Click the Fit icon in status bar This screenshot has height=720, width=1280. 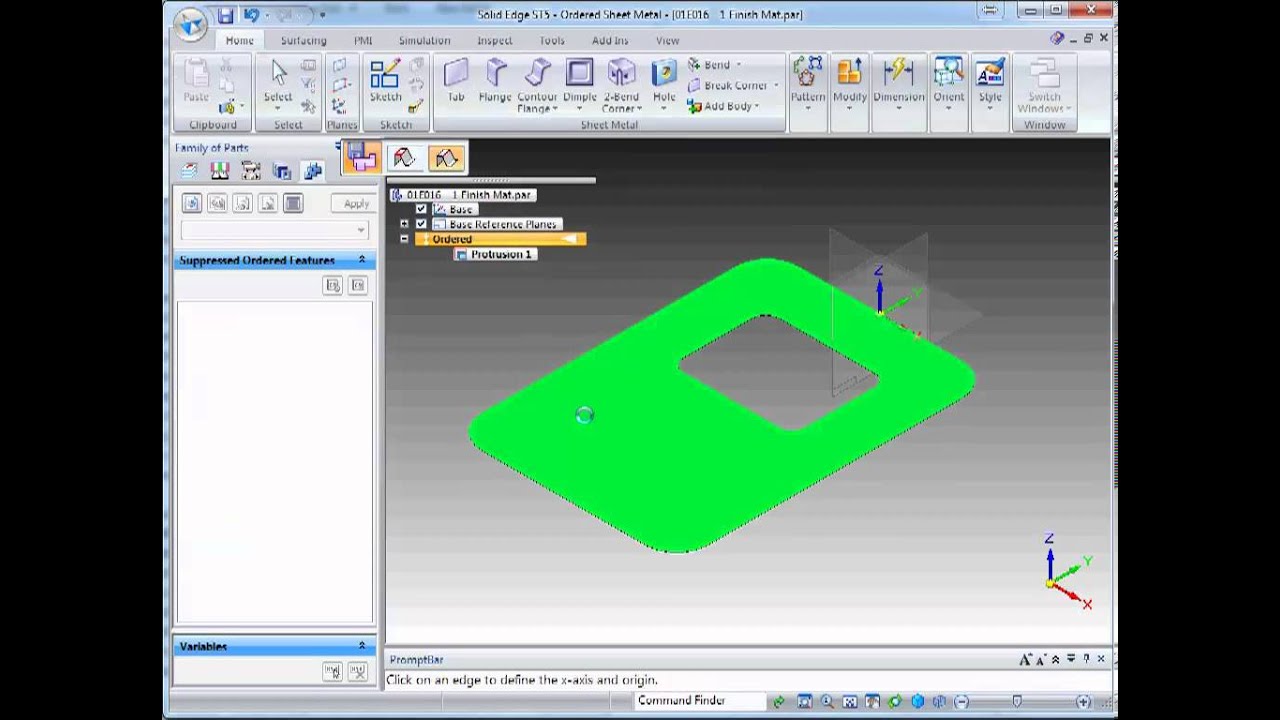coord(850,701)
